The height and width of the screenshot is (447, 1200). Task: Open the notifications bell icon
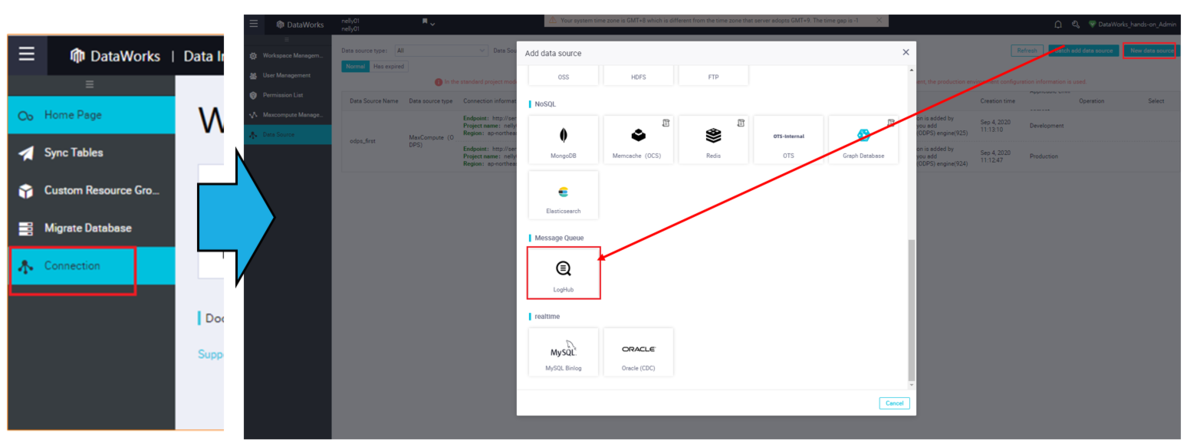(1059, 24)
